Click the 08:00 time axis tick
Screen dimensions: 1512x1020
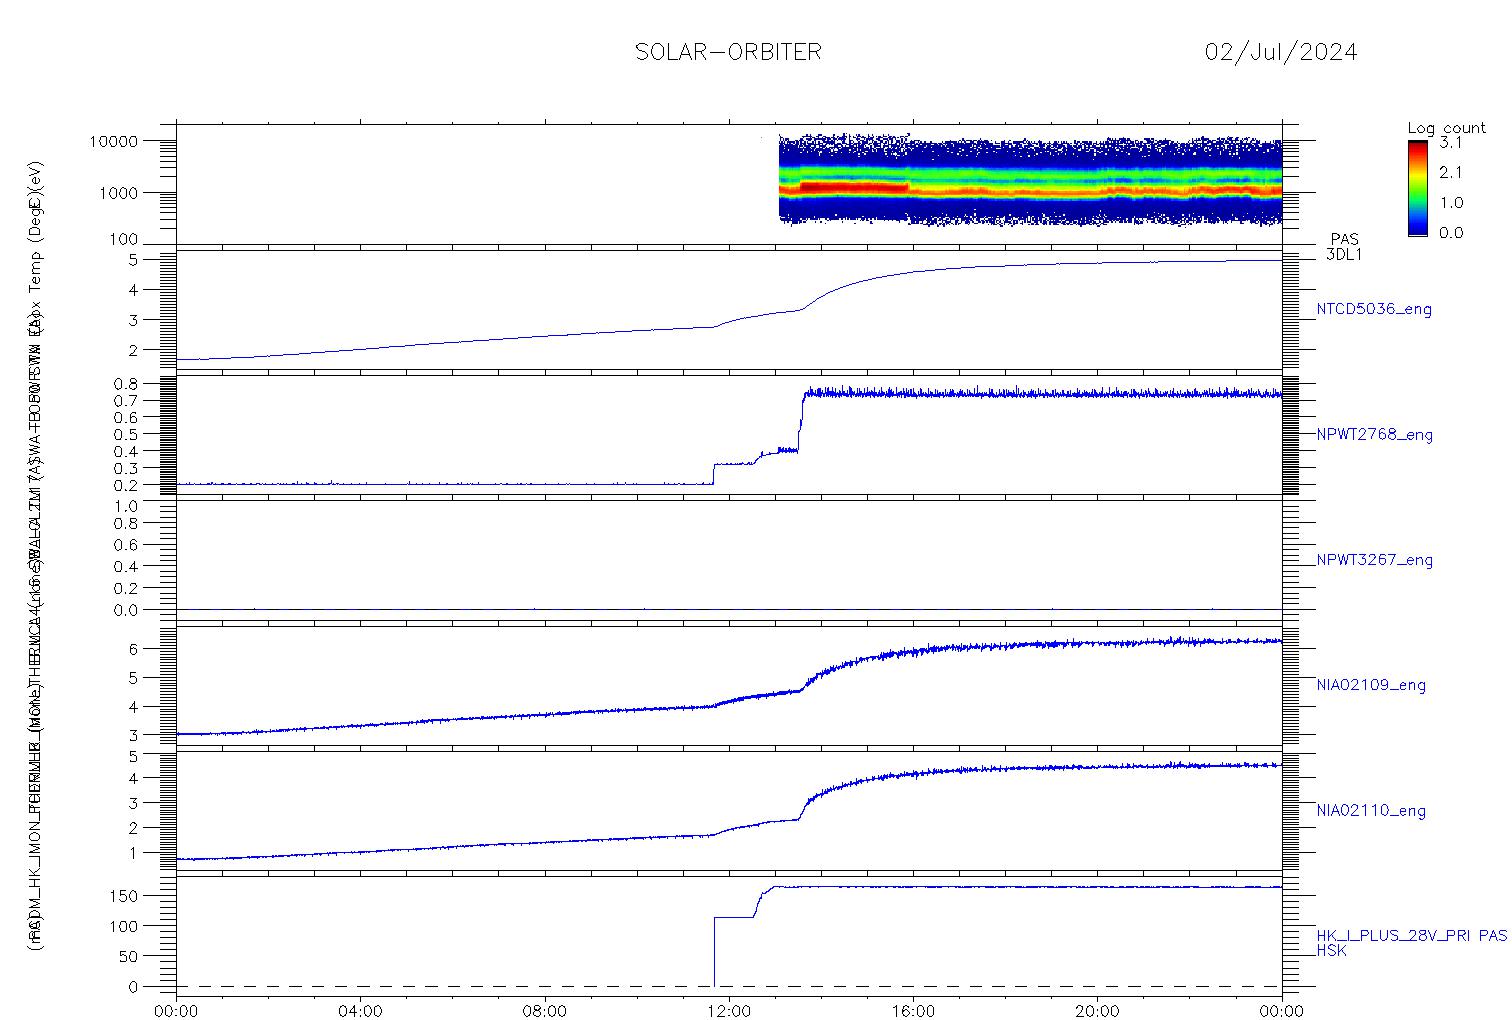[545, 1011]
